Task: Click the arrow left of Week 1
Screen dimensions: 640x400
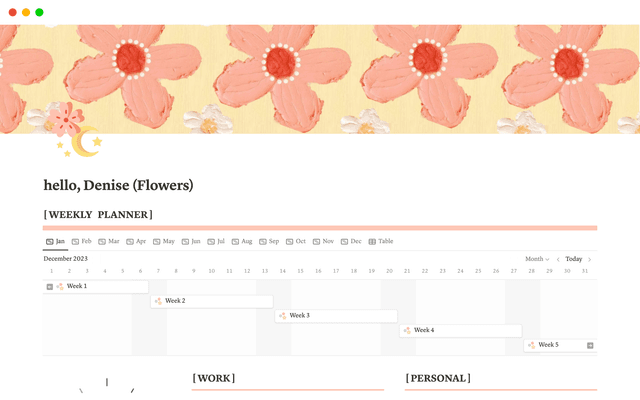Action: [49, 287]
